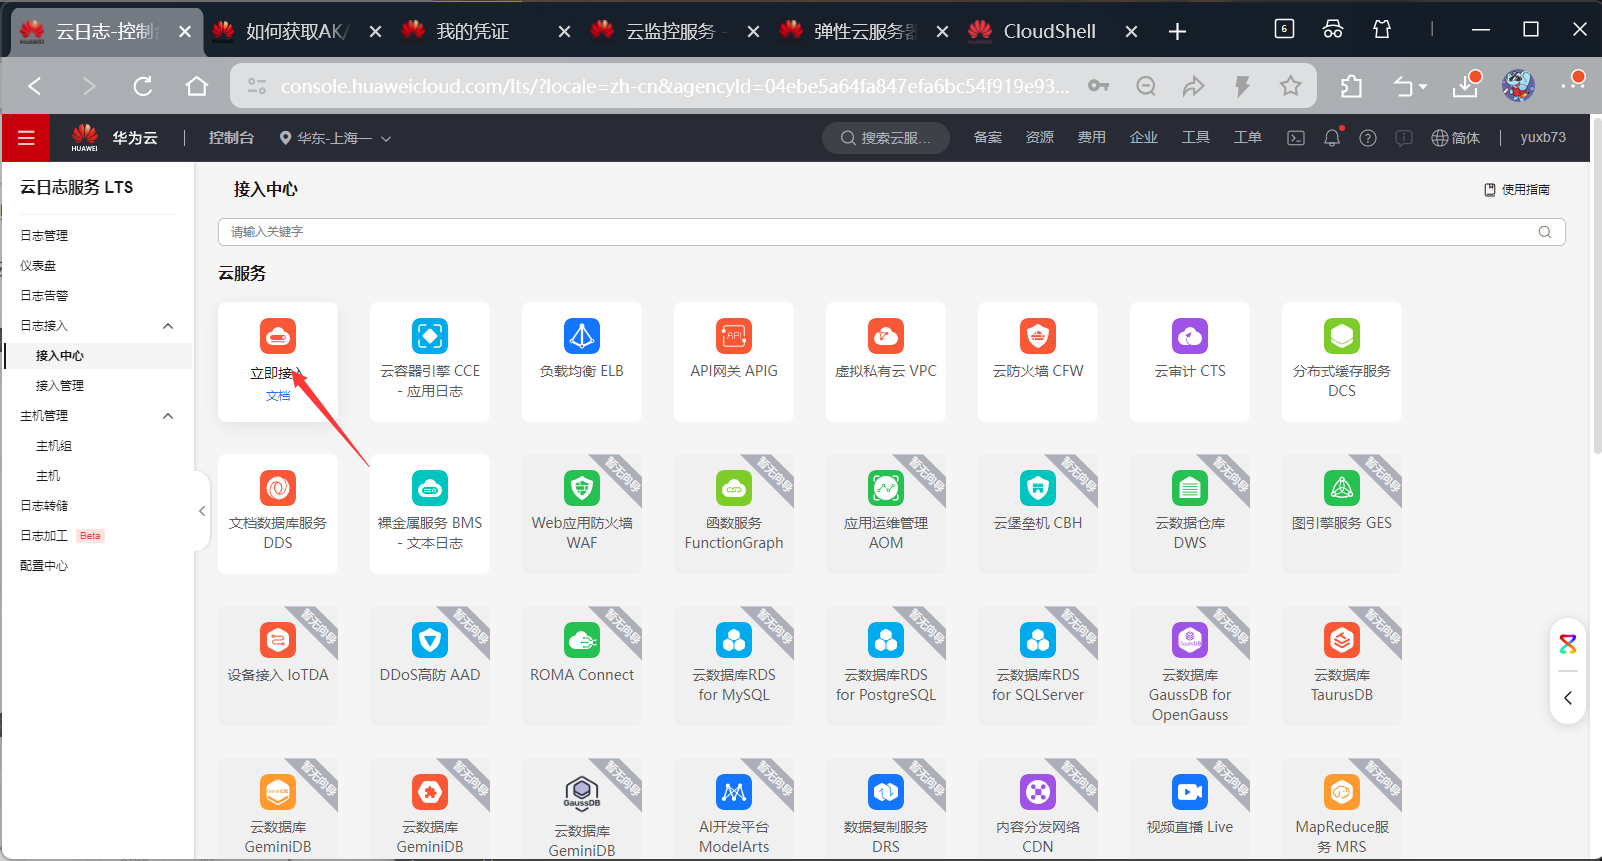Viewport: 1602px width, 861px height.
Task: Select 接入管理 under 日志接入
Action: (60, 386)
